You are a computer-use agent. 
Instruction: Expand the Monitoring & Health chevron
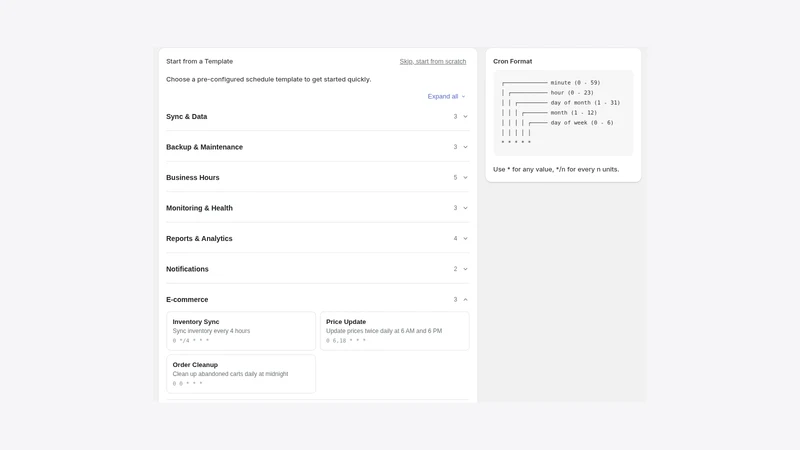465,208
